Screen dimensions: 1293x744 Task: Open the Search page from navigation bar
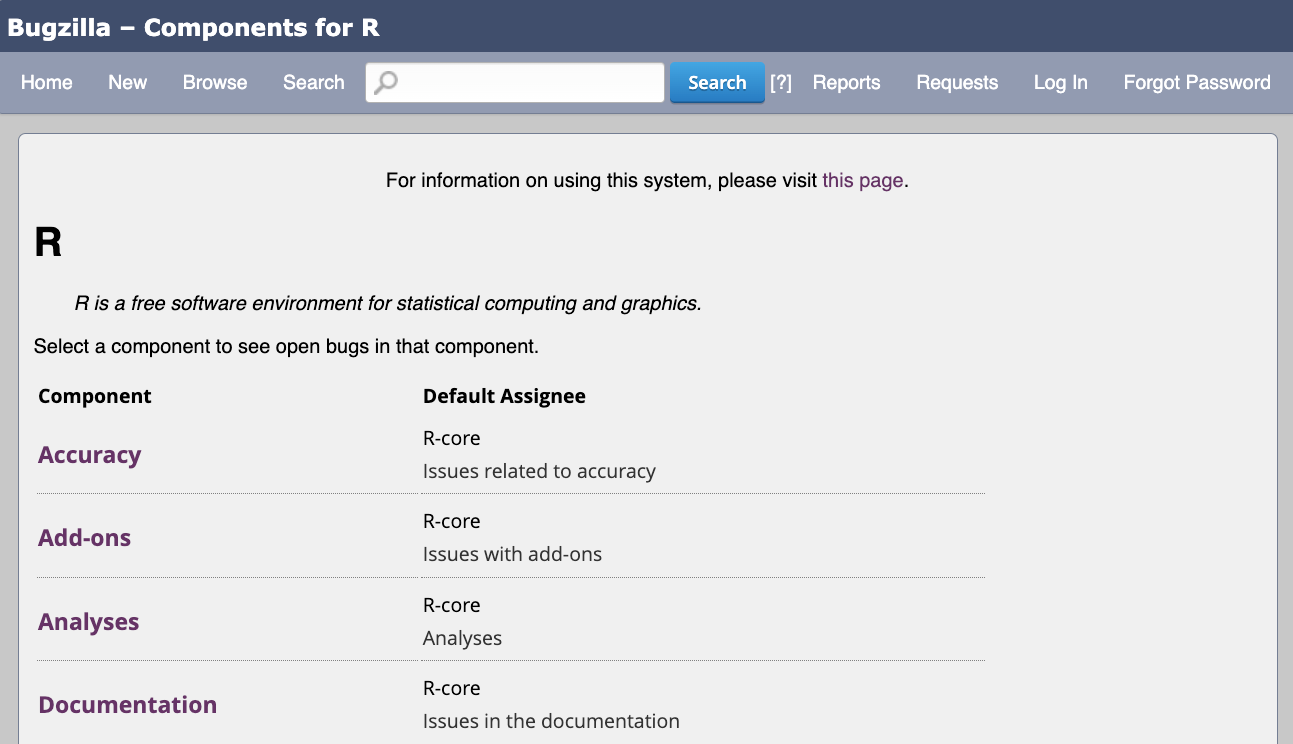tap(313, 83)
